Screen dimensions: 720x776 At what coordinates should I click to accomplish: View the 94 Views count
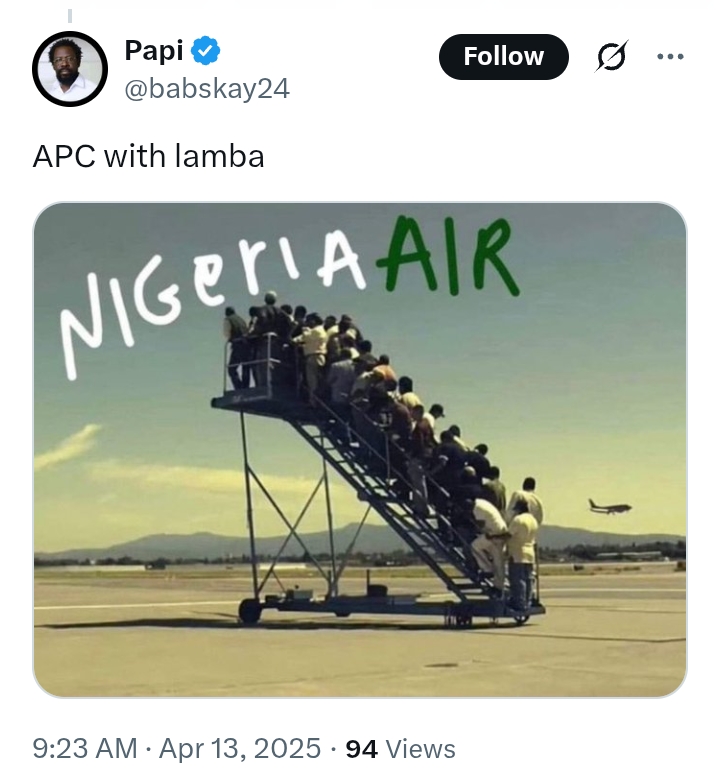tap(361, 748)
